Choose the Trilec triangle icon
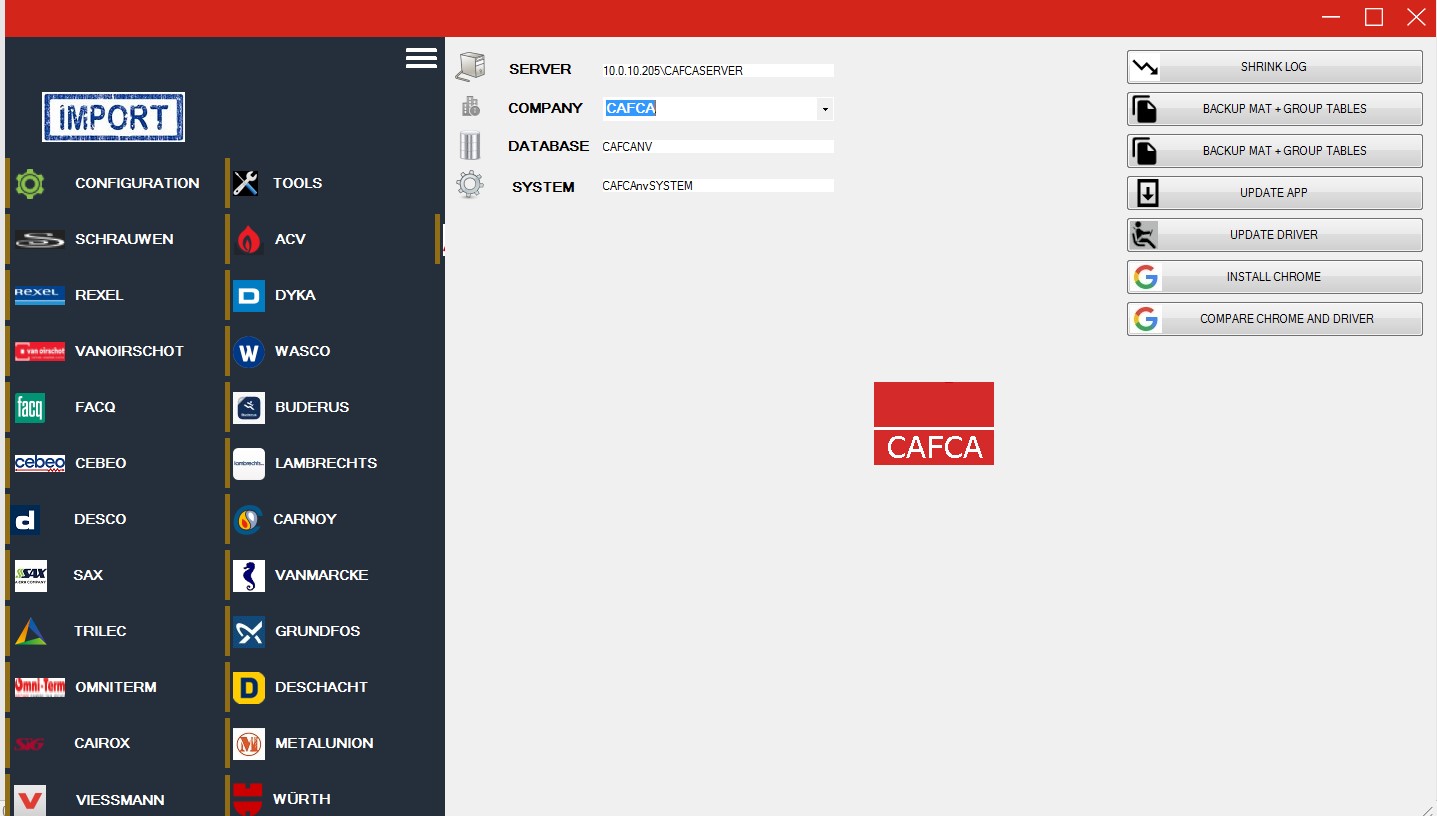The width and height of the screenshot is (1437, 816). point(31,631)
